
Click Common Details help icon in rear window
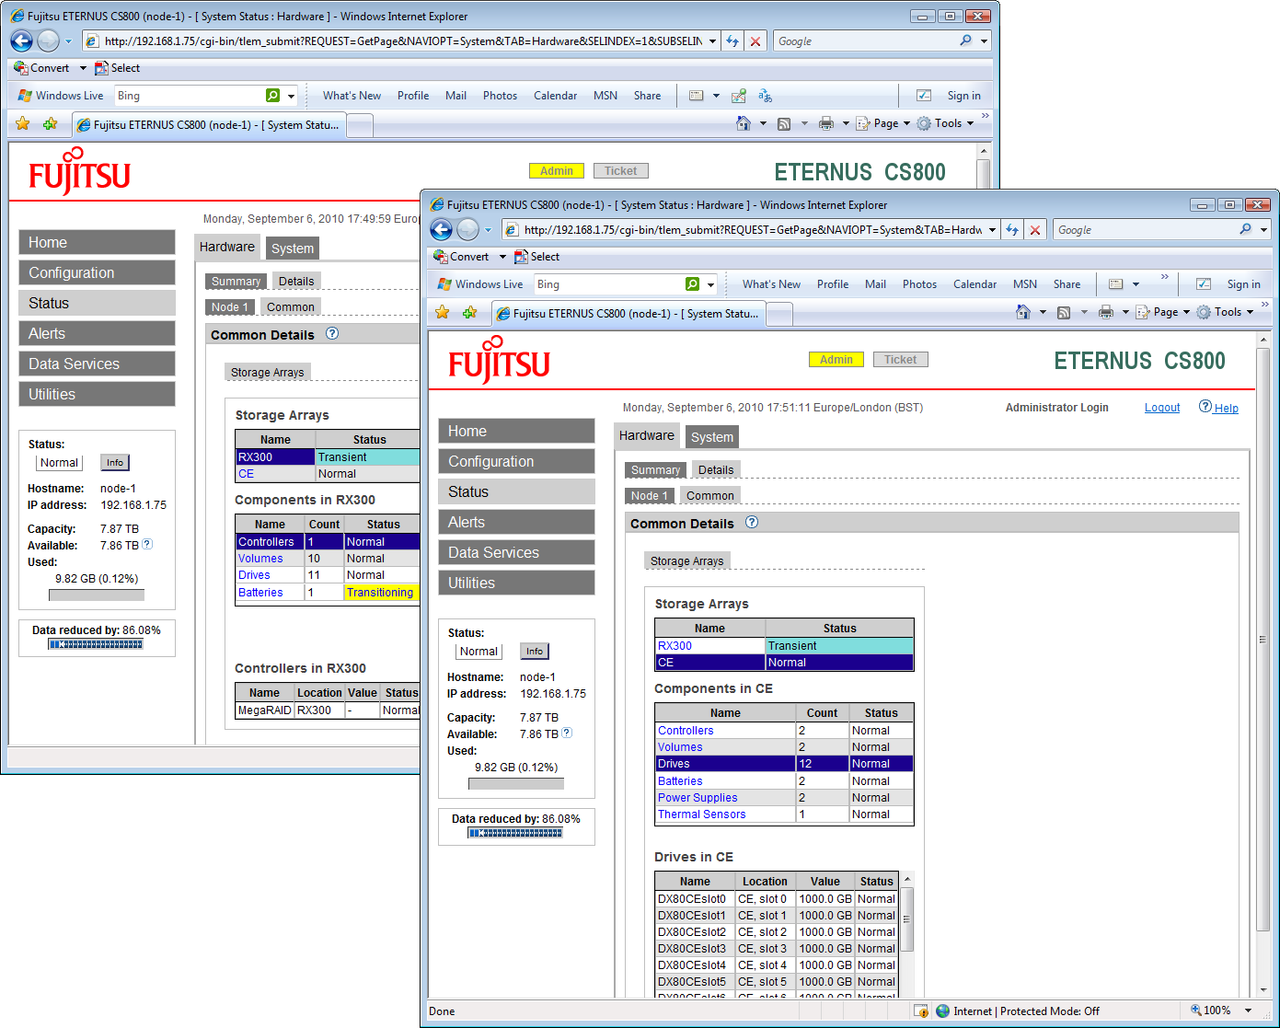(332, 333)
